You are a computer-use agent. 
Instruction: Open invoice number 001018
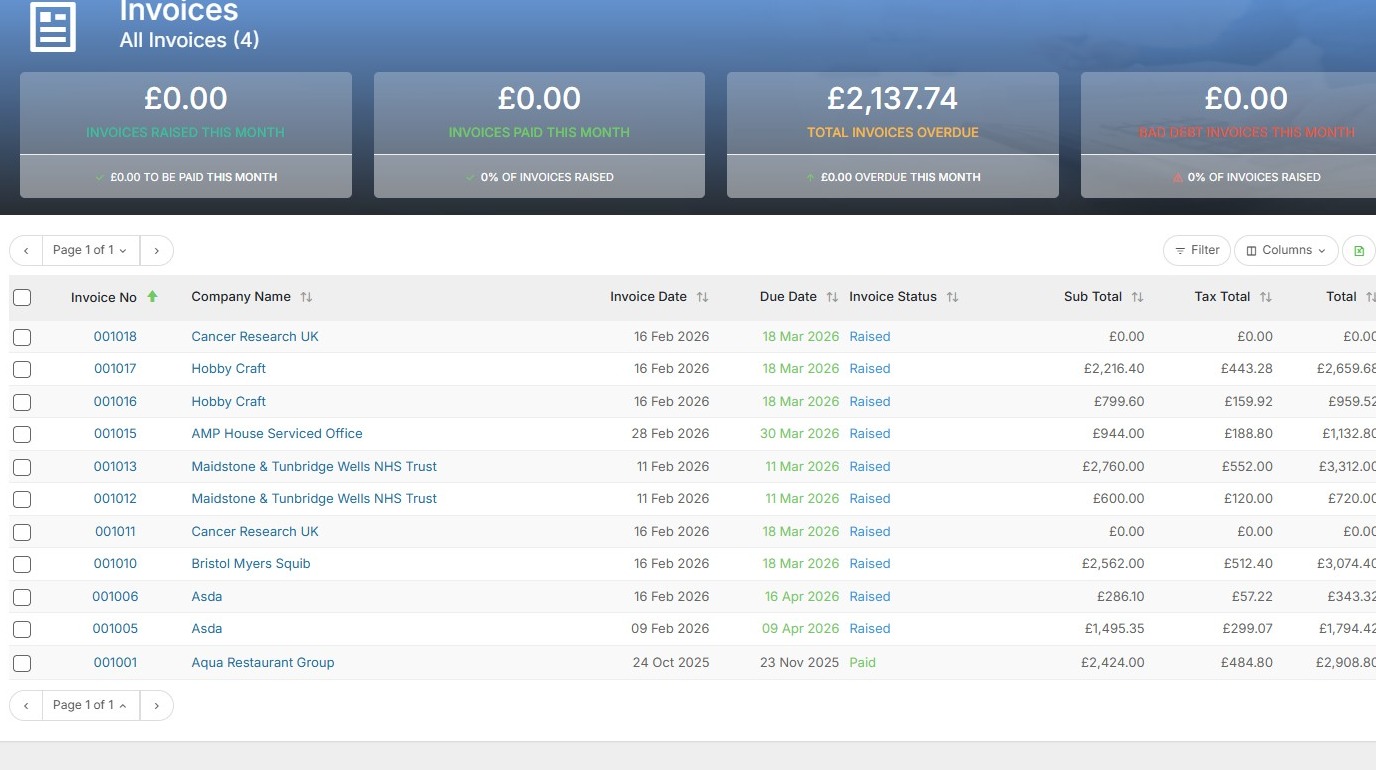click(x=115, y=337)
